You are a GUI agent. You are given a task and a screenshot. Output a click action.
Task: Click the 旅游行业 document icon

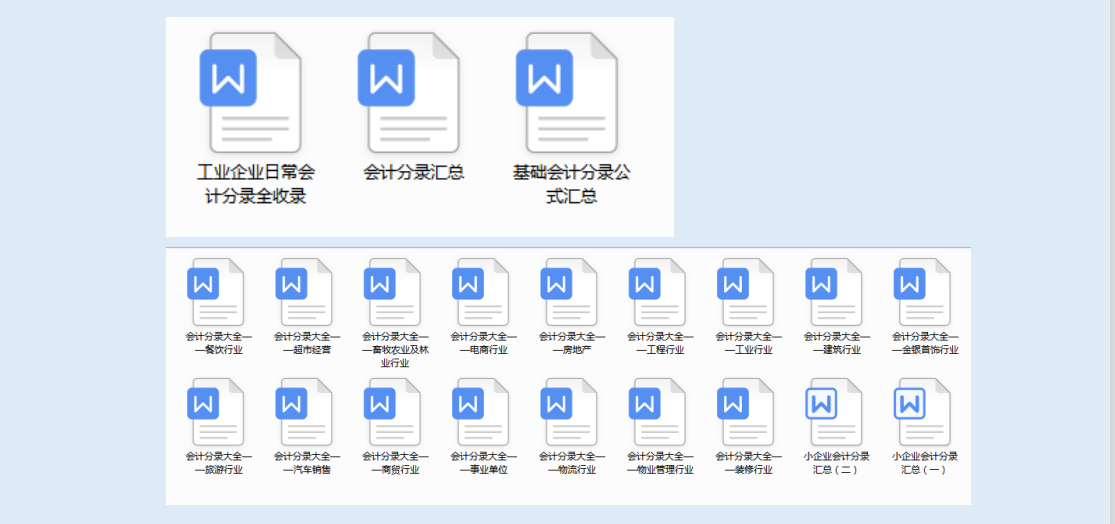[x=216, y=412]
